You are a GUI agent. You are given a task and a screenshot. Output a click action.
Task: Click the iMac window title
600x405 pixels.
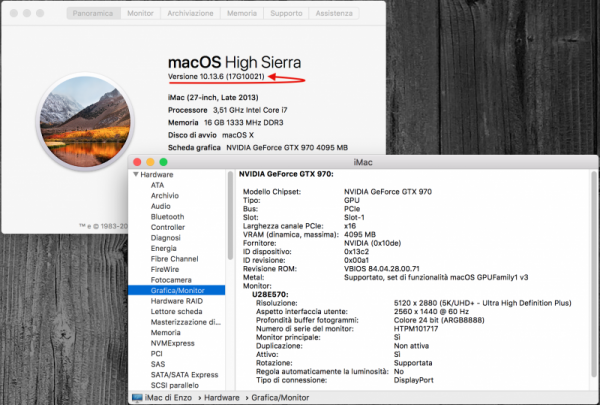363,162
